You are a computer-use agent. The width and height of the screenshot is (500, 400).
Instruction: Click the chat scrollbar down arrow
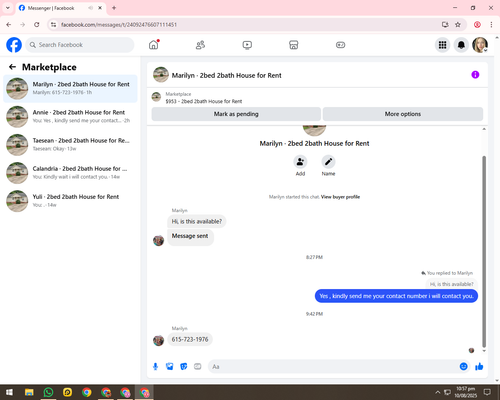[484, 351]
